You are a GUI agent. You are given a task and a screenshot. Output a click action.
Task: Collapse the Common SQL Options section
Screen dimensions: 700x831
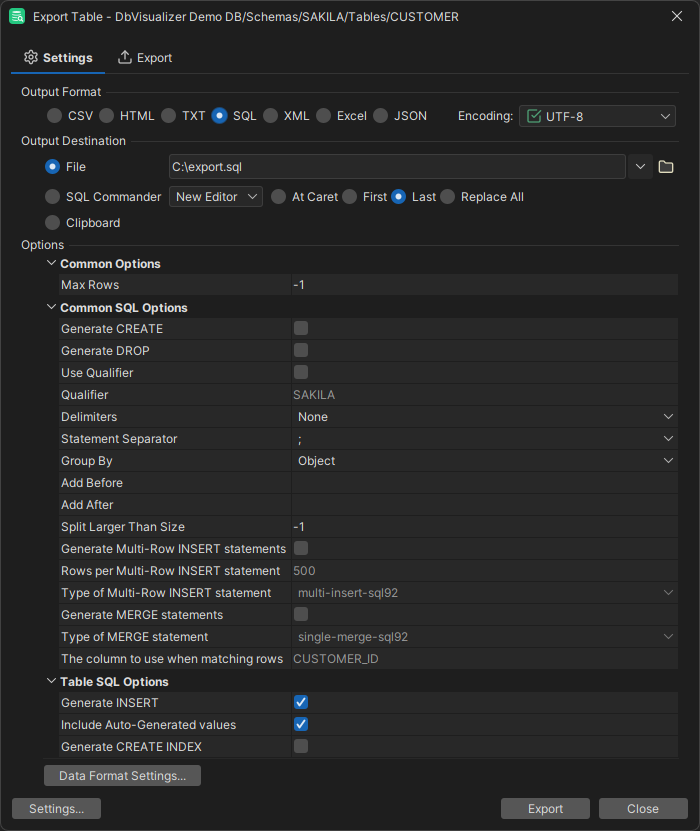point(51,306)
